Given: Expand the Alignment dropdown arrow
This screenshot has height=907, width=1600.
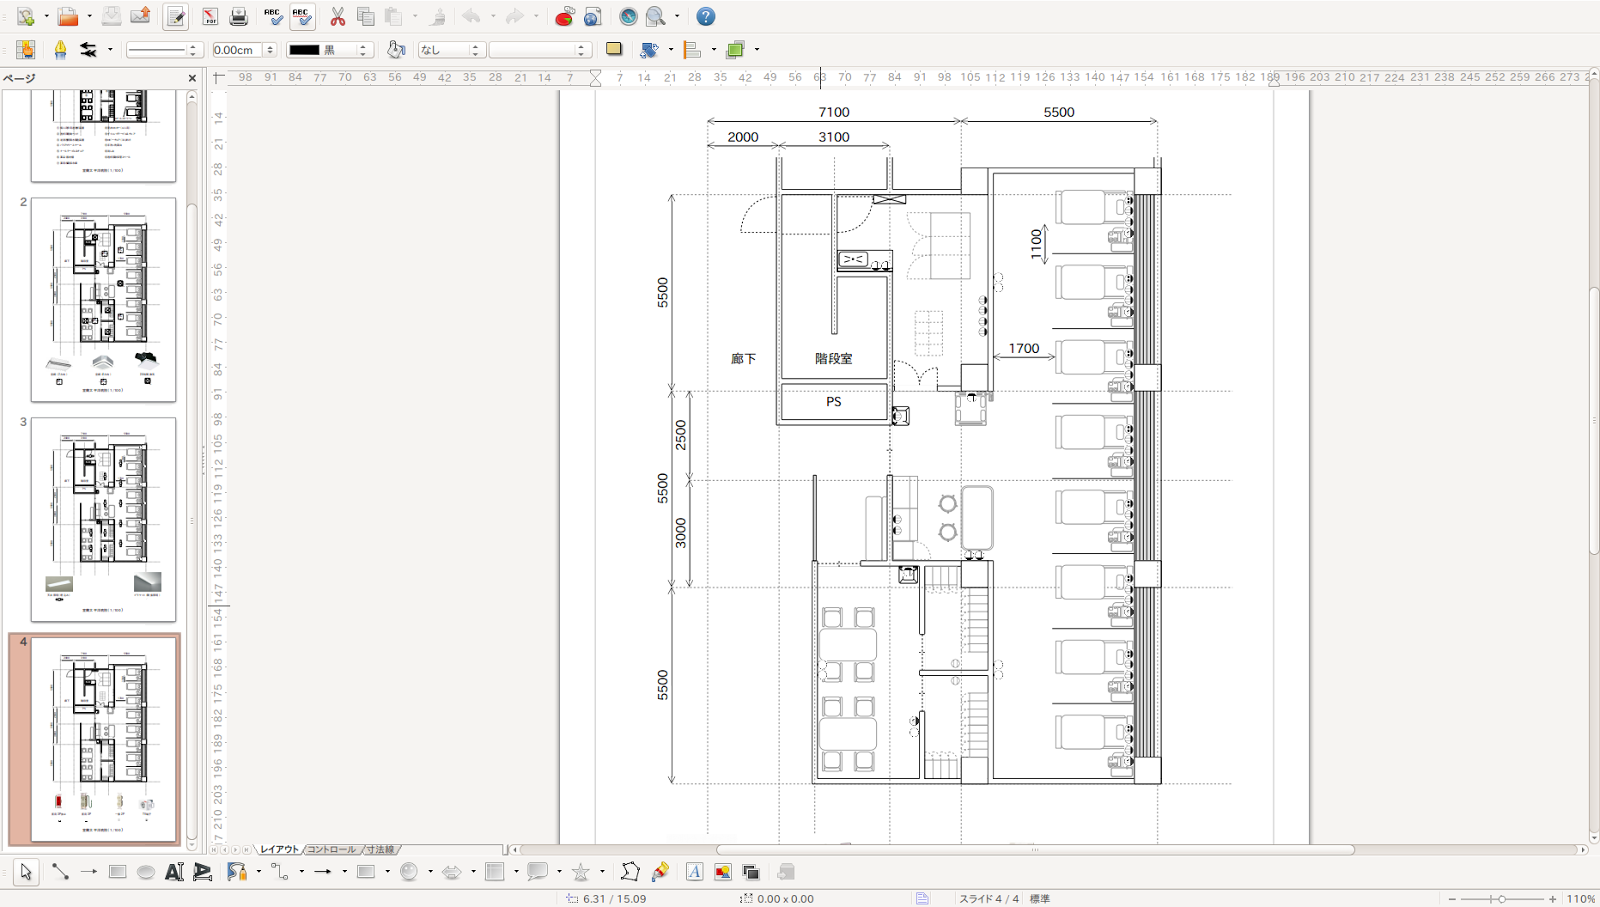Looking at the screenshot, I should pos(713,49).
